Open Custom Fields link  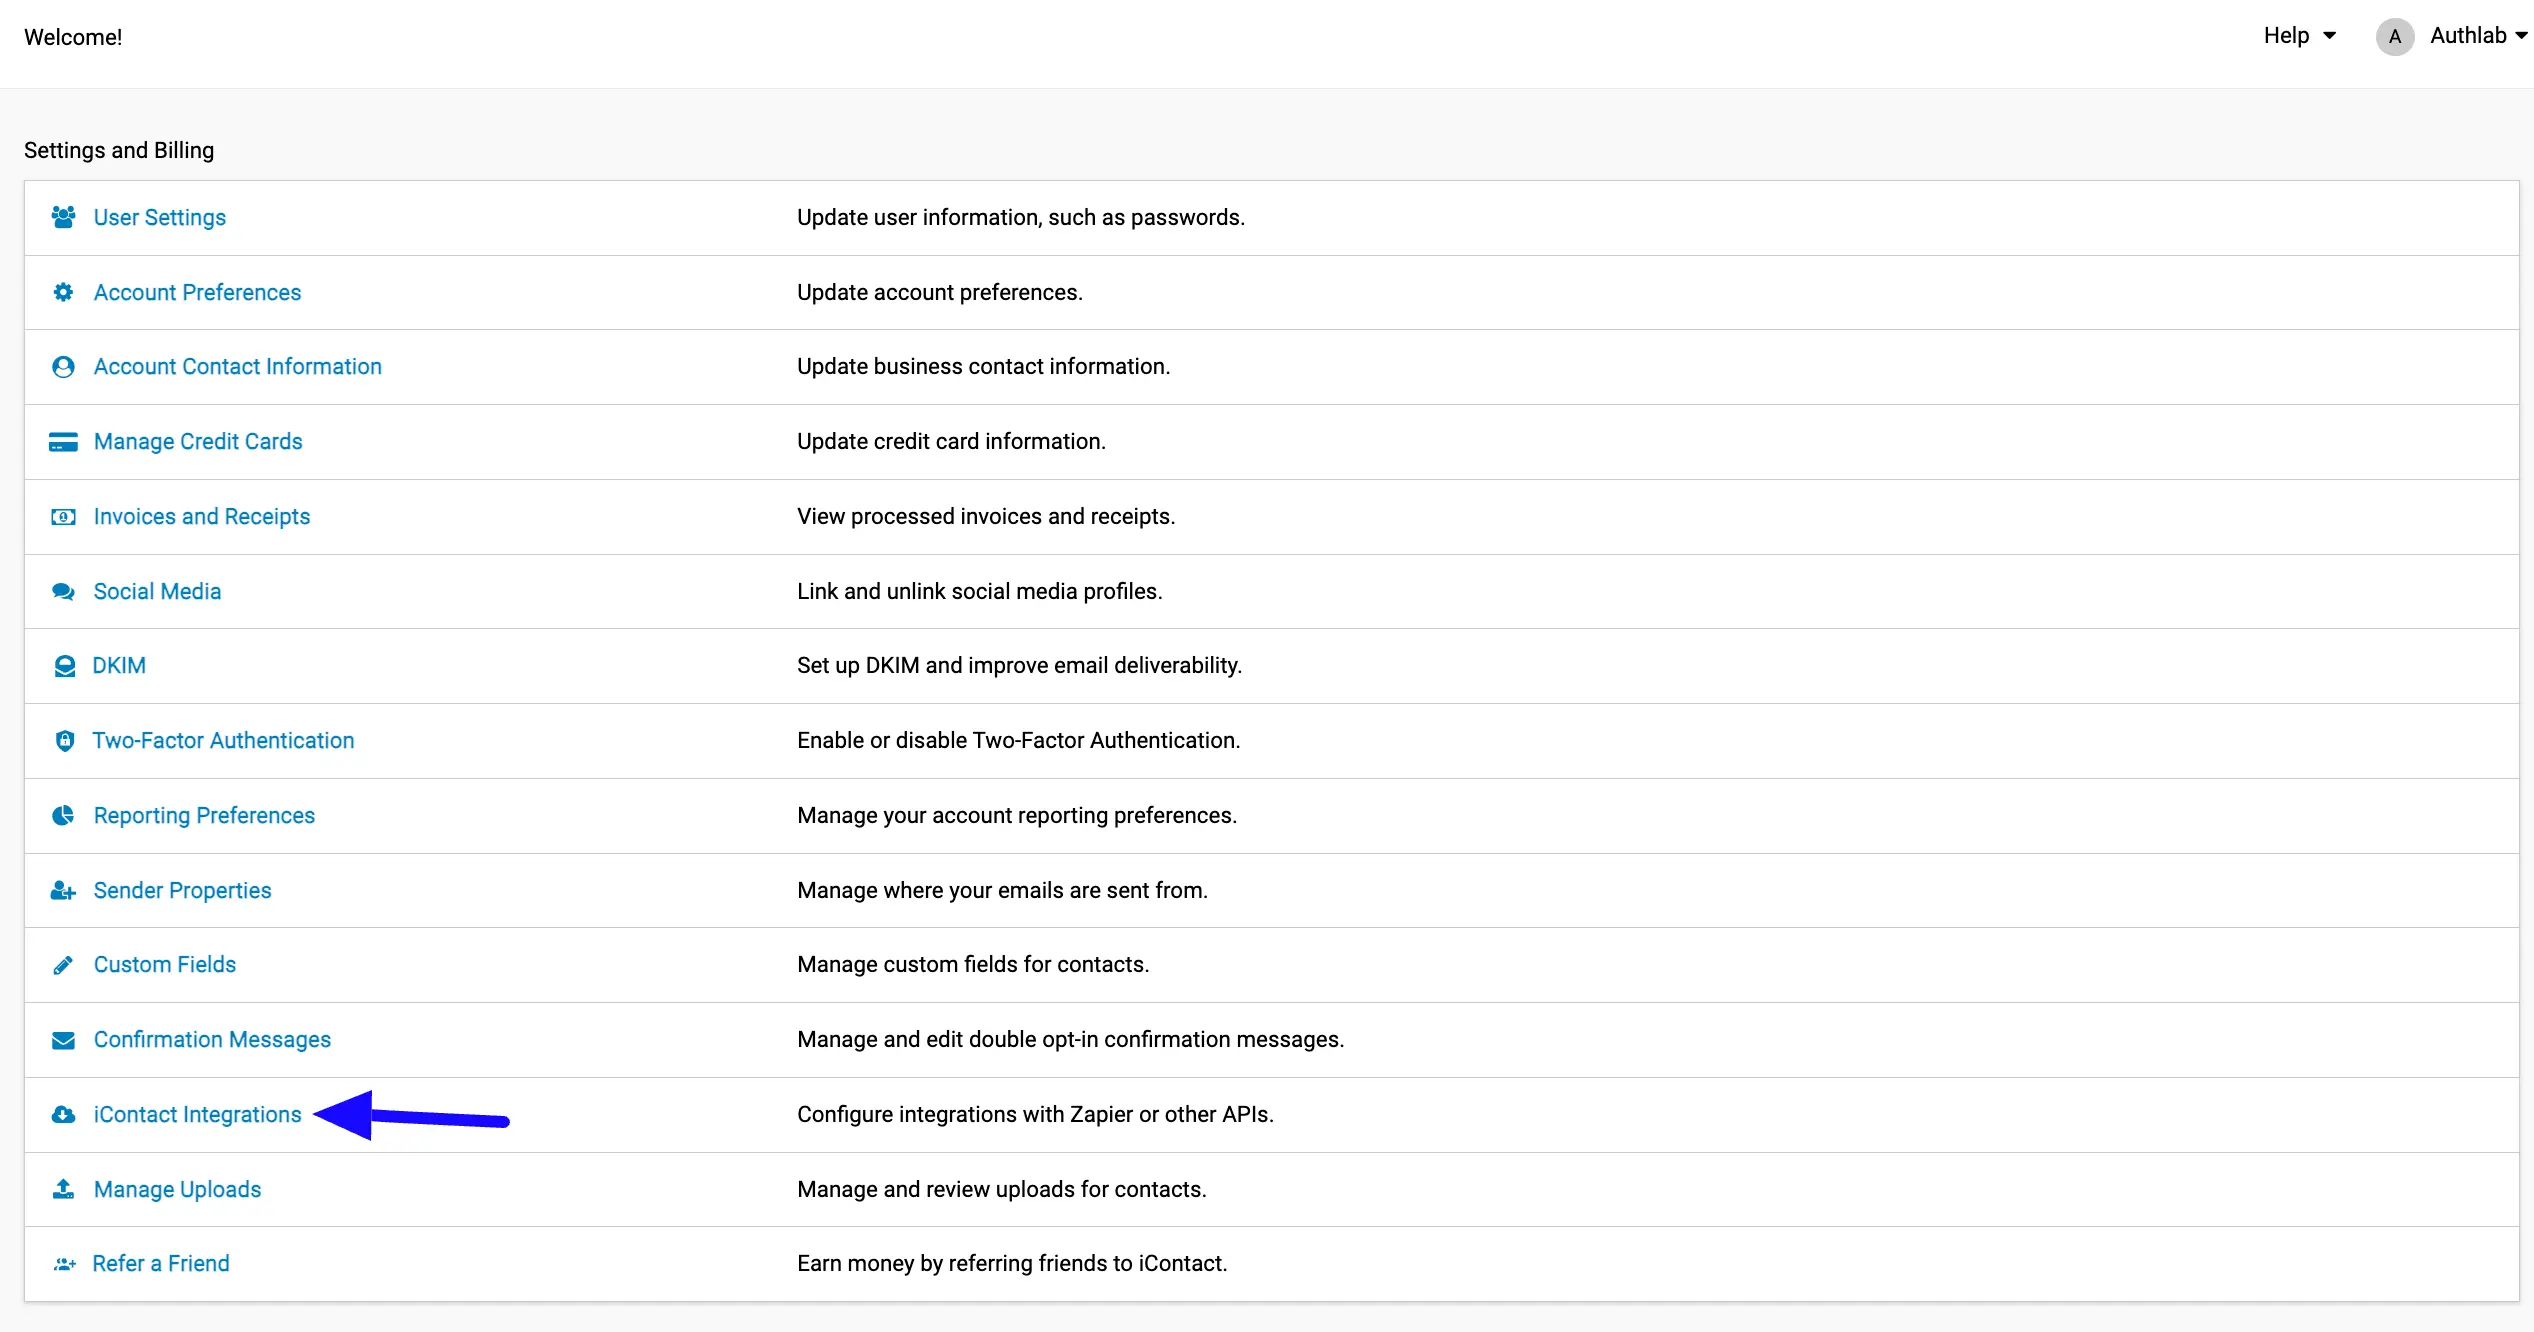tap(165, 965)
